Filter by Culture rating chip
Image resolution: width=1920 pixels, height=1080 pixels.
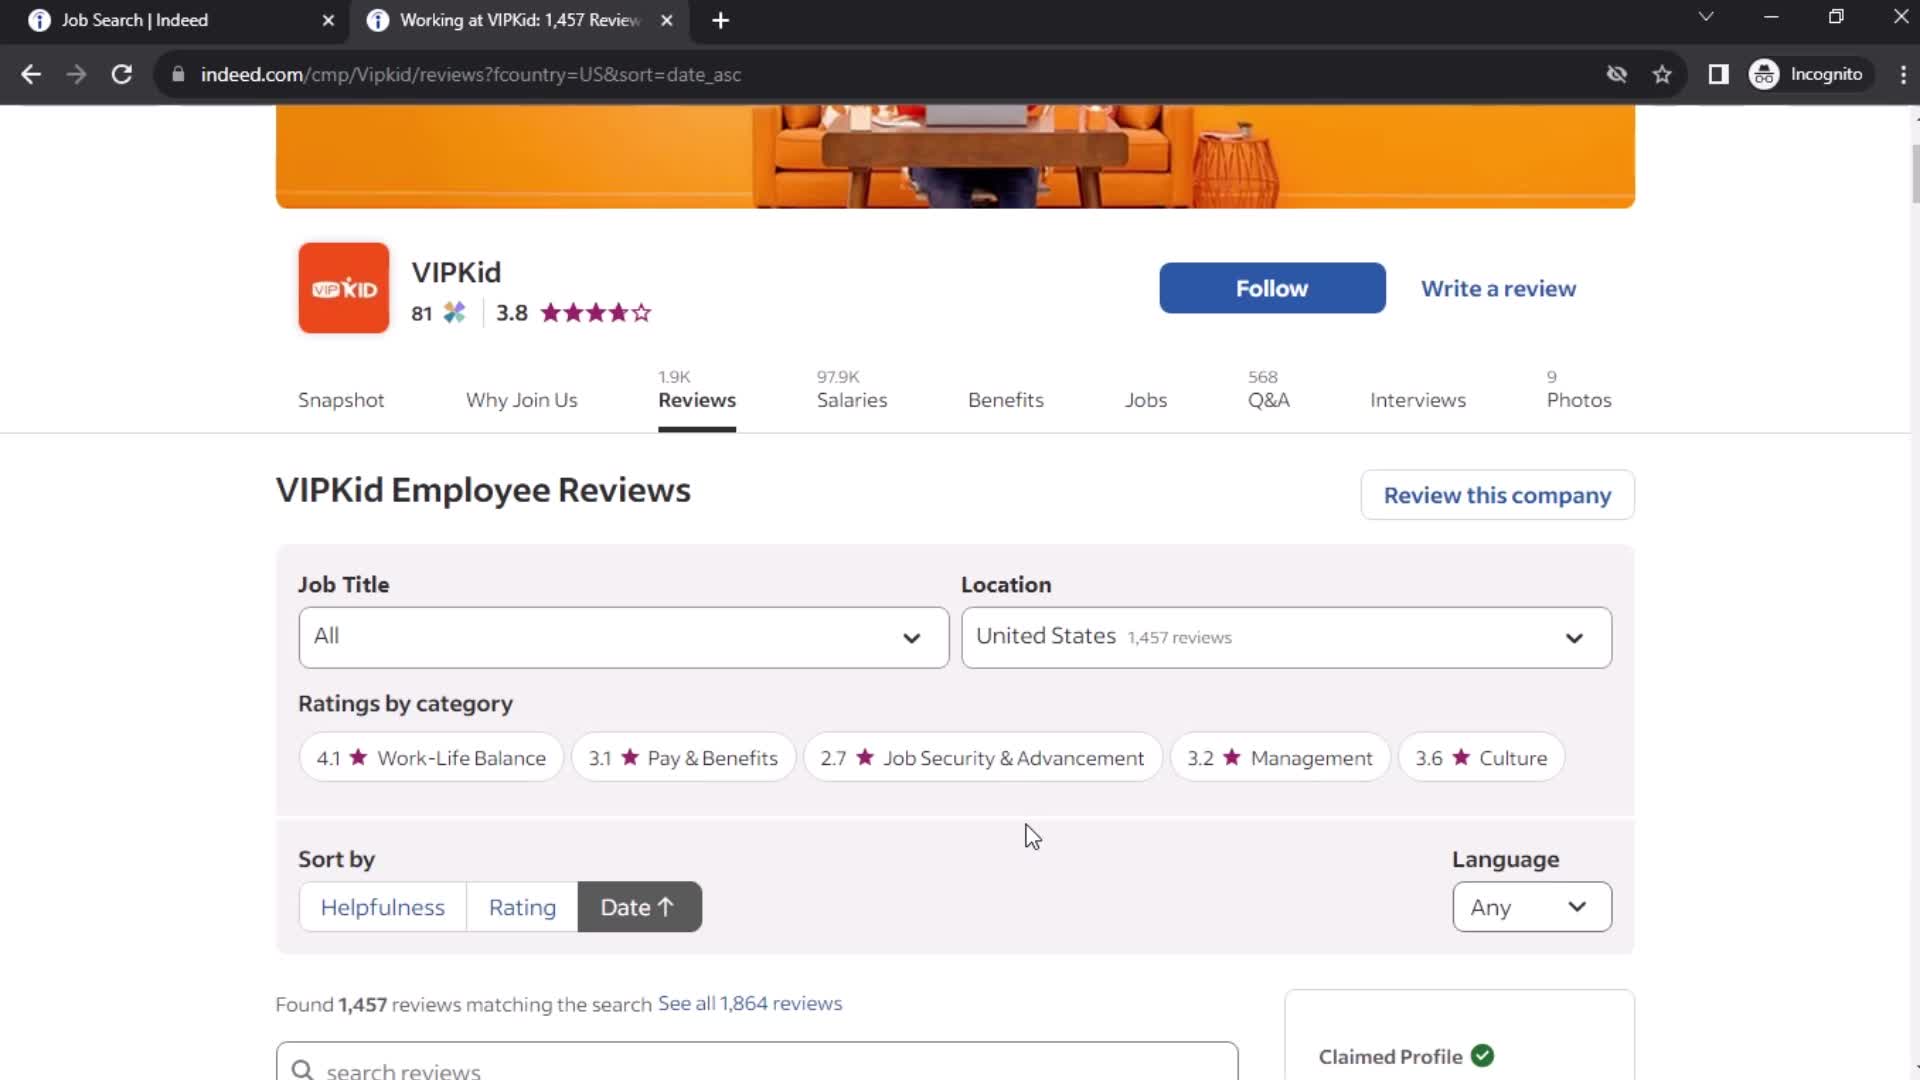(x=1481, y=758)
